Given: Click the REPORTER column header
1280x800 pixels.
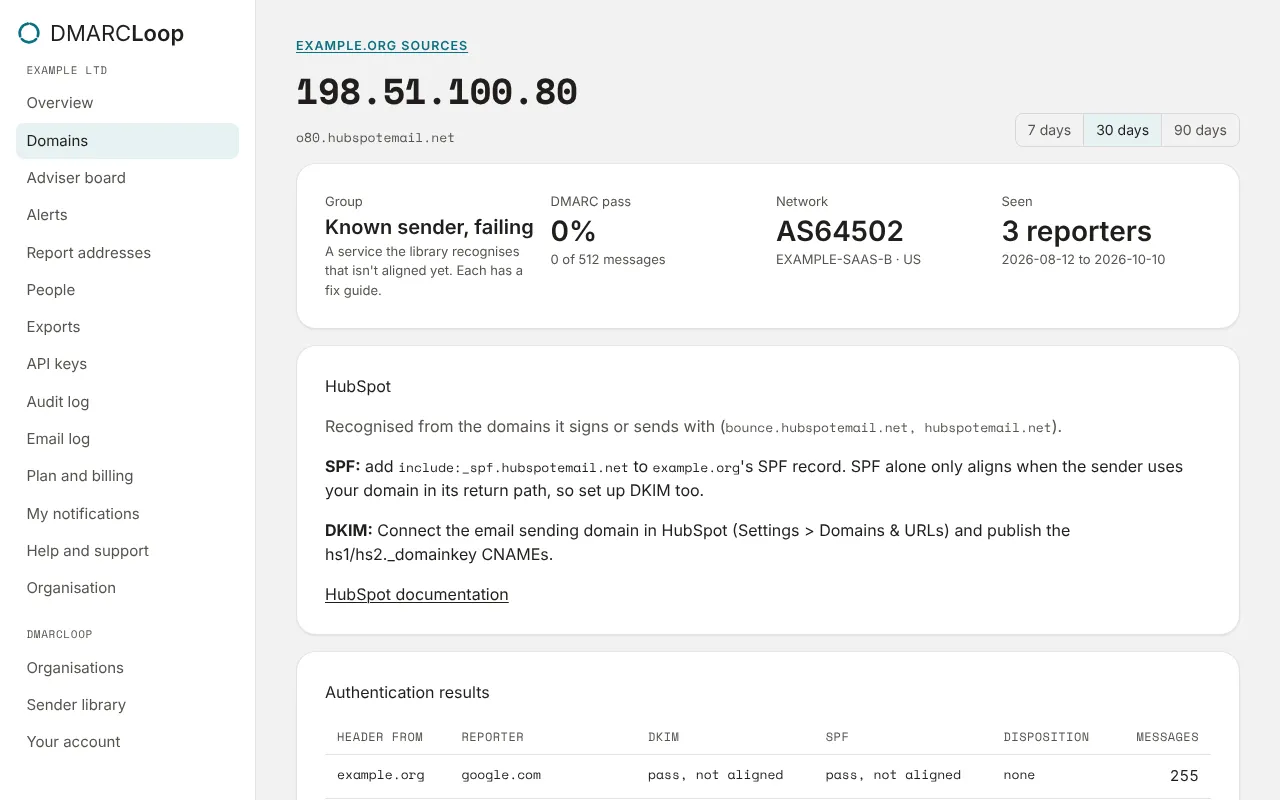Looking at the screenshot, I should pos(493,737).
